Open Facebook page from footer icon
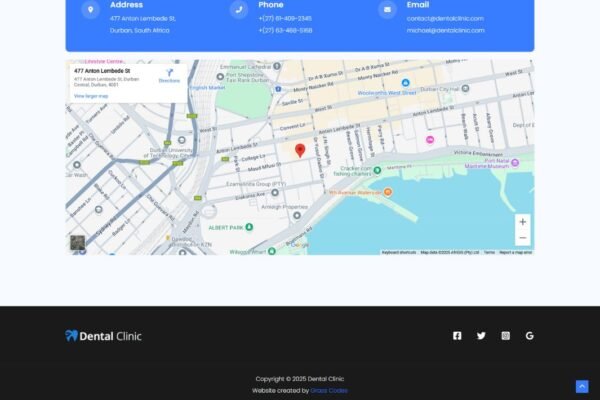The height and width of the screenshot is (400, 600). 457,336
